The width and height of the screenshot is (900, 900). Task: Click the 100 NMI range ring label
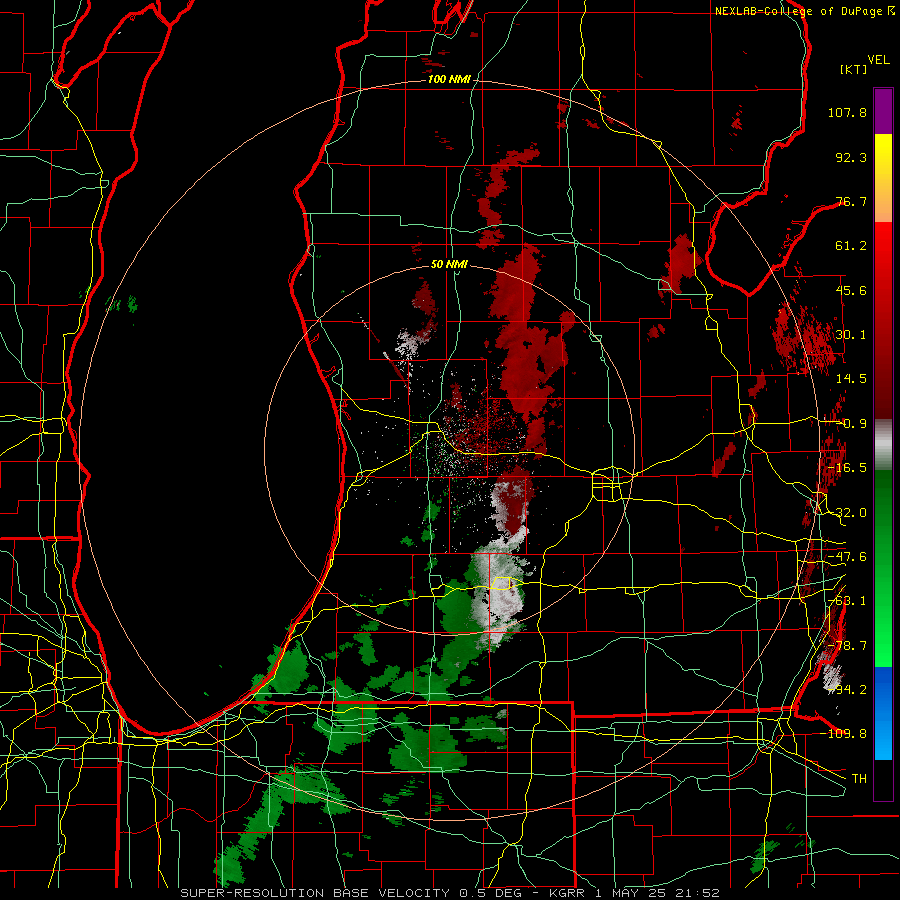click(449, 79)
